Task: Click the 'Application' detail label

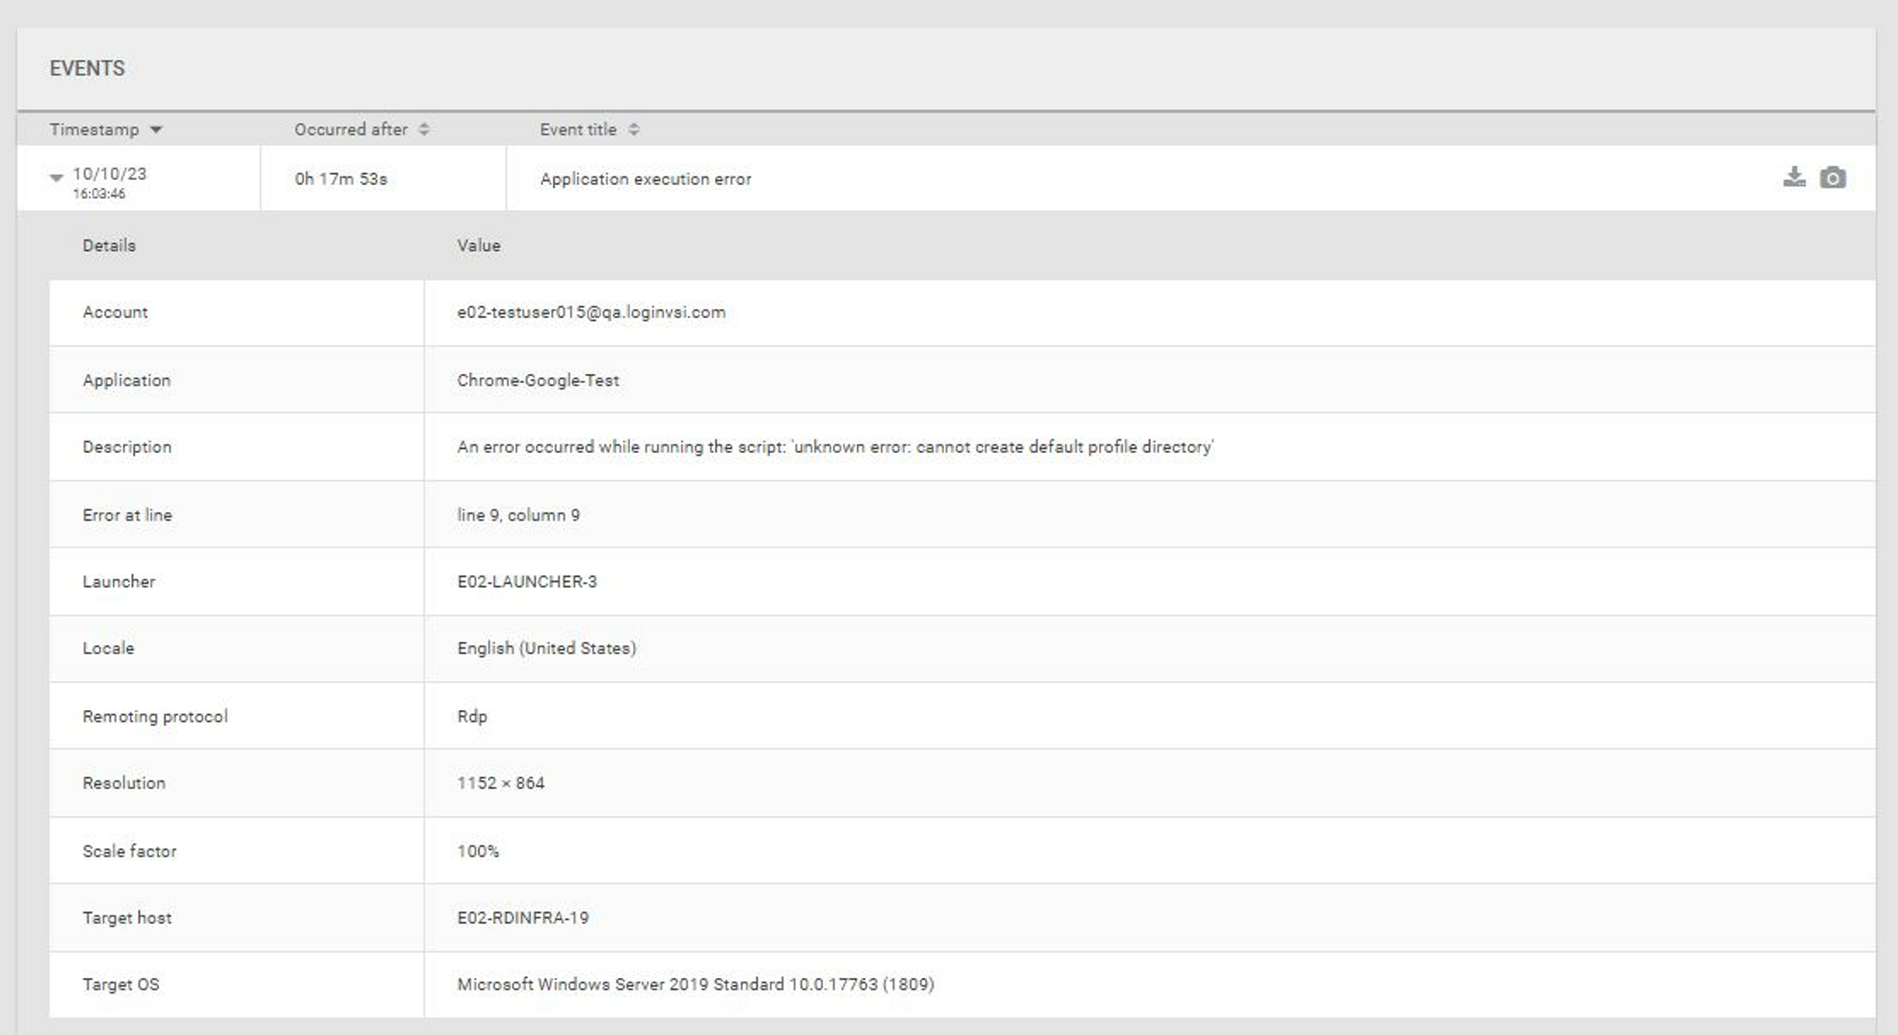Action: [126, 380]
